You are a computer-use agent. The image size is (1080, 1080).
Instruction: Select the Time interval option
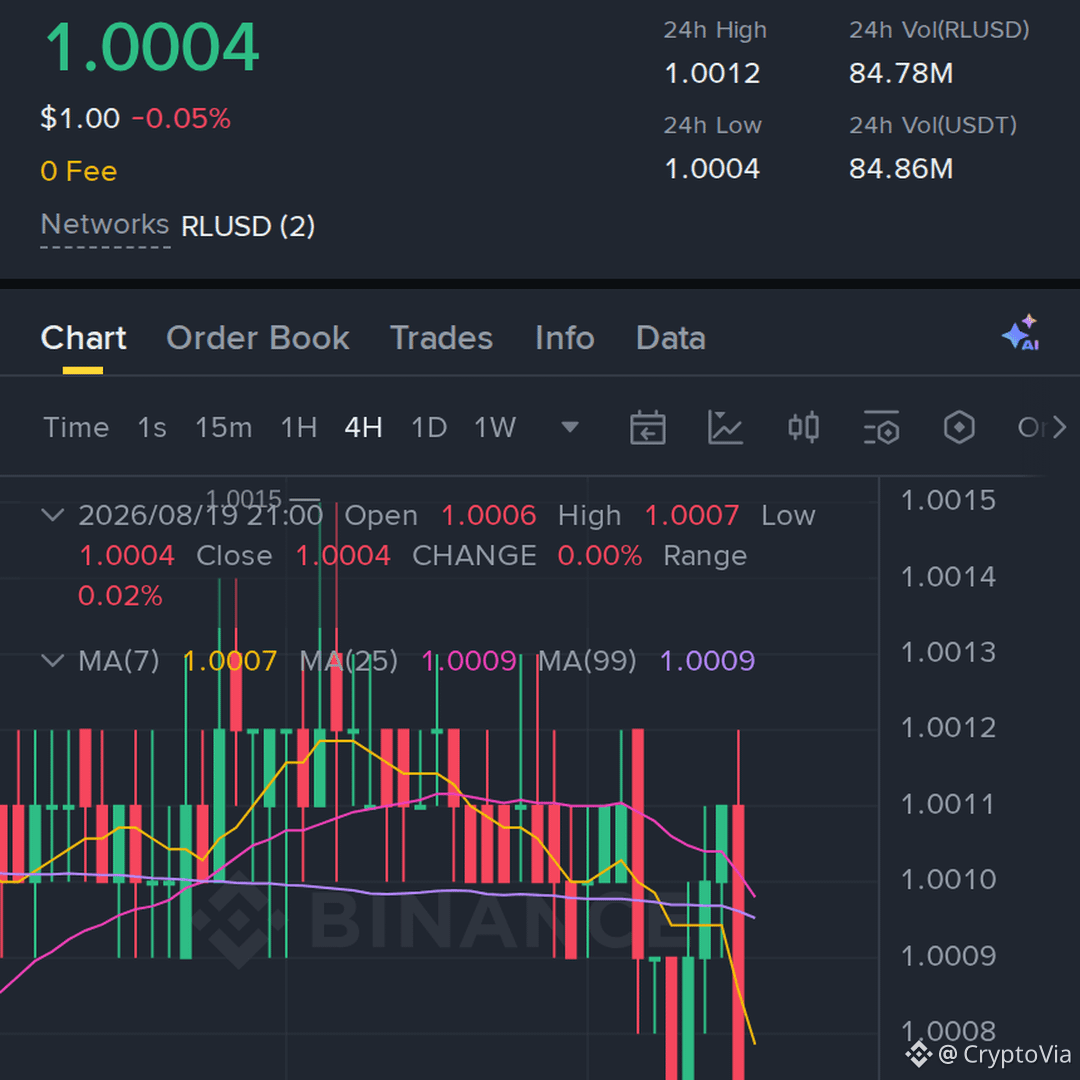coord(76,427)
